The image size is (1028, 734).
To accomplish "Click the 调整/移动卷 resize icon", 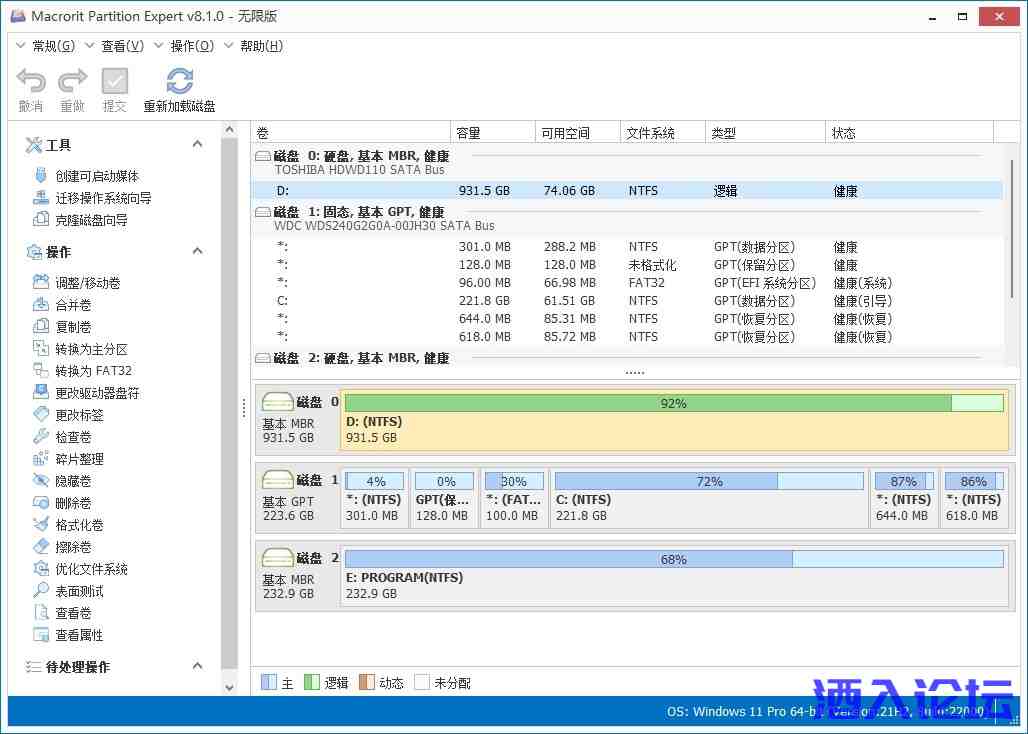I will pyautogui.click(x=41, y=282).
